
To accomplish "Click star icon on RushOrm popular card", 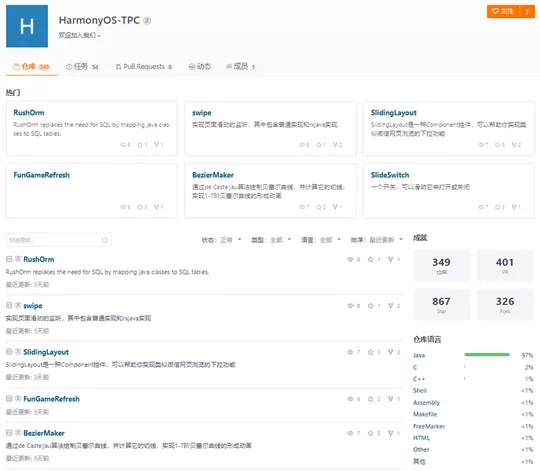I will click(140, 145).
